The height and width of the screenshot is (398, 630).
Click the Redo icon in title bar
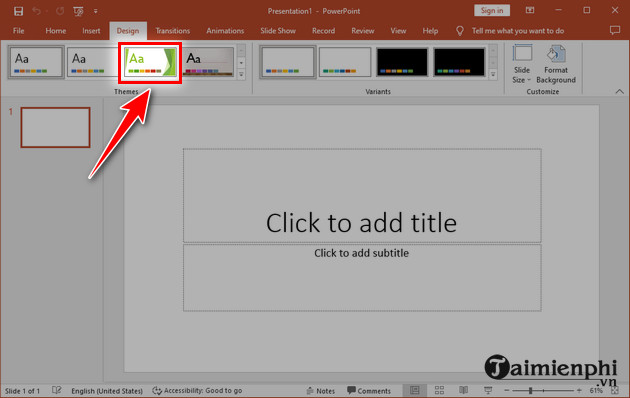[60, 11]
